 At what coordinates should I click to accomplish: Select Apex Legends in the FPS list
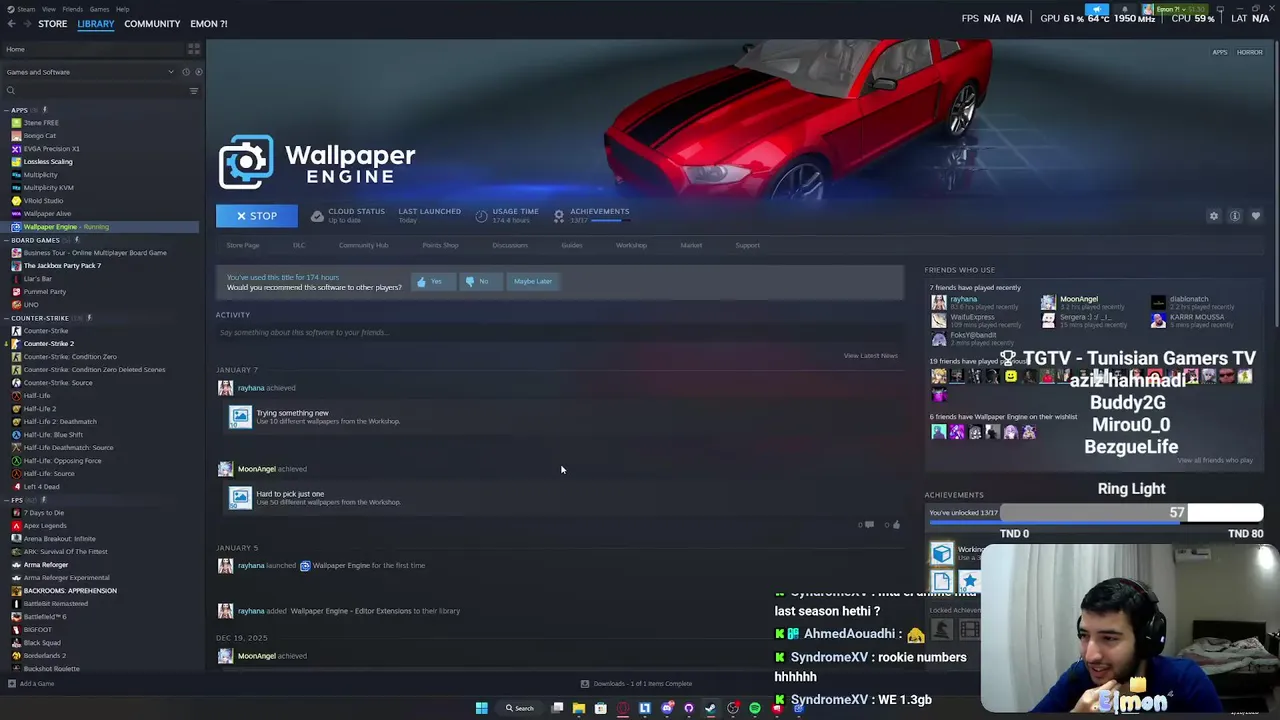coord(45,526)
